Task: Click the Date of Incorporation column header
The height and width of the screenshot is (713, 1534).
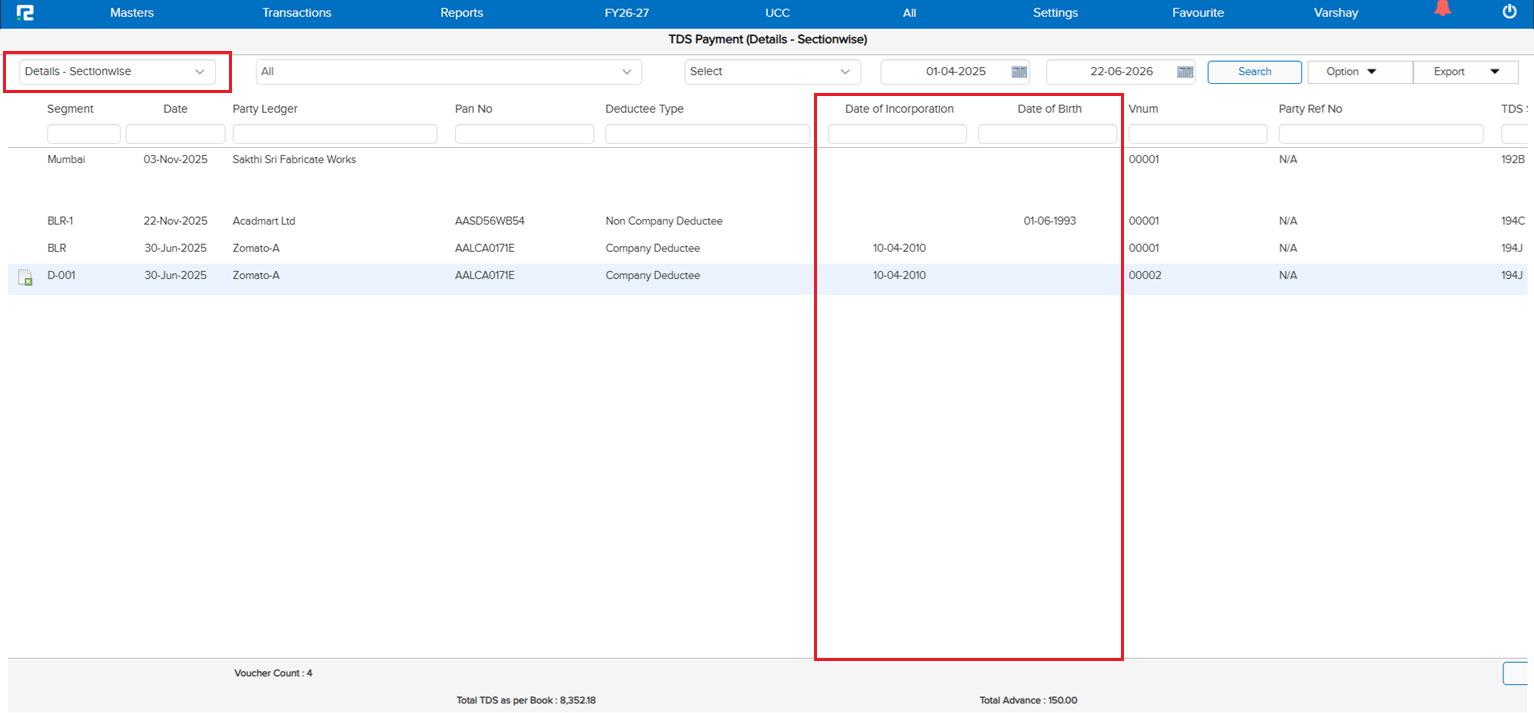Action: 899,109
